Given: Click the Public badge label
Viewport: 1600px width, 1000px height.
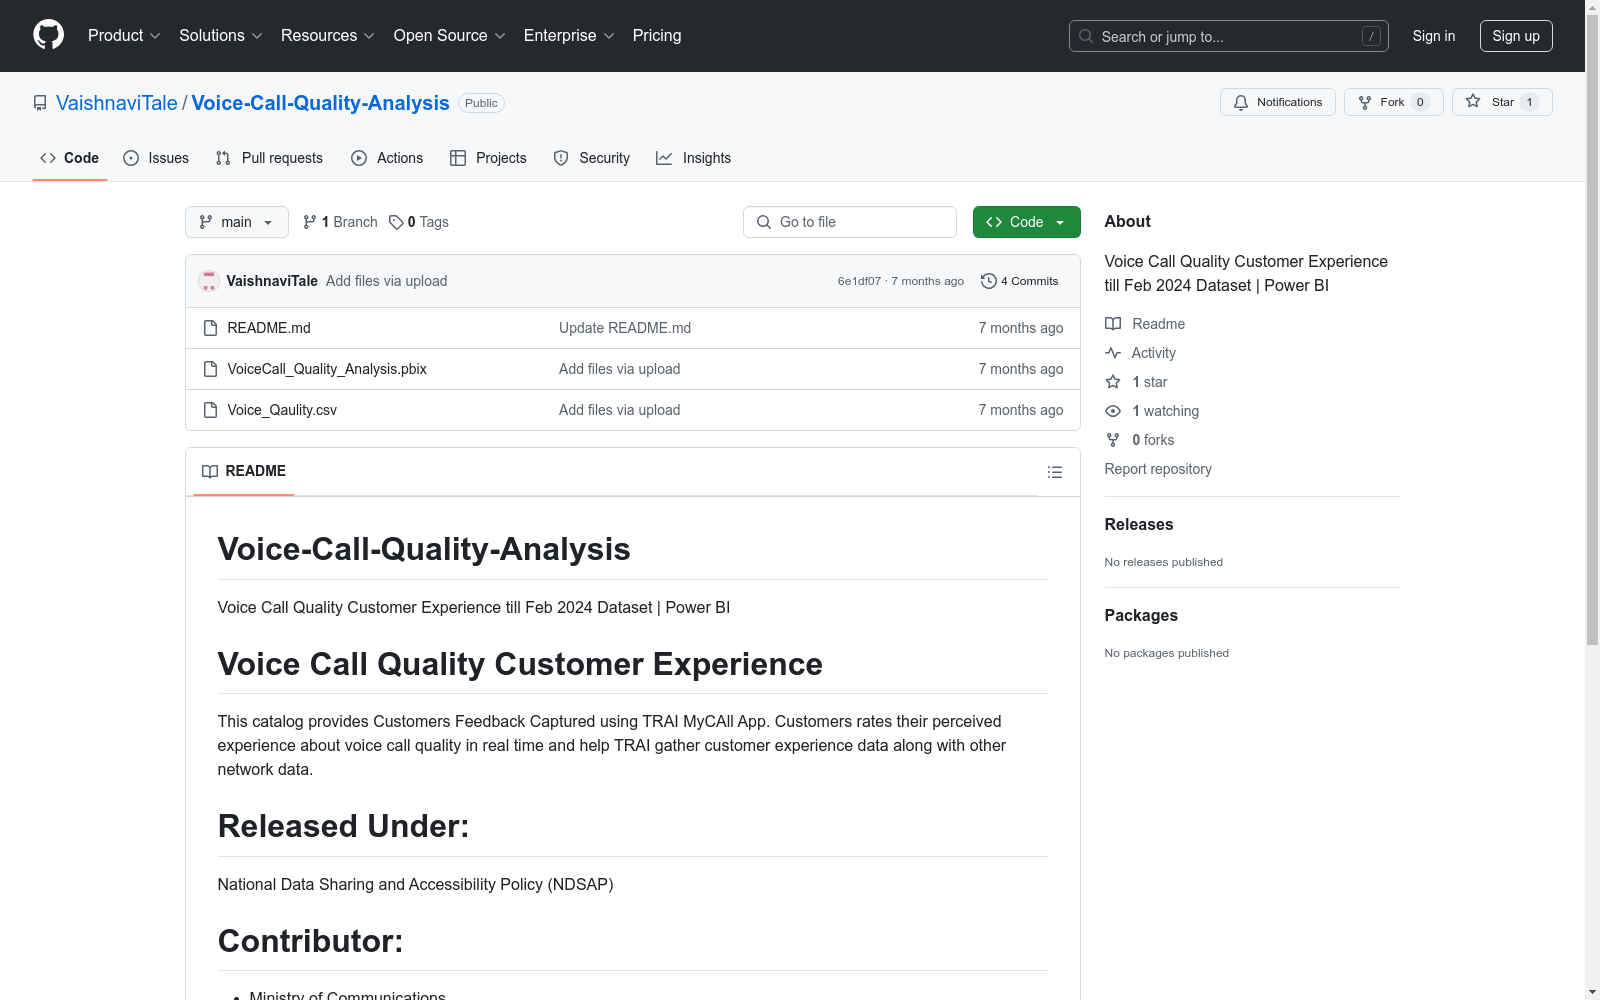Looking at the screenshot, I should coord(481,103).
